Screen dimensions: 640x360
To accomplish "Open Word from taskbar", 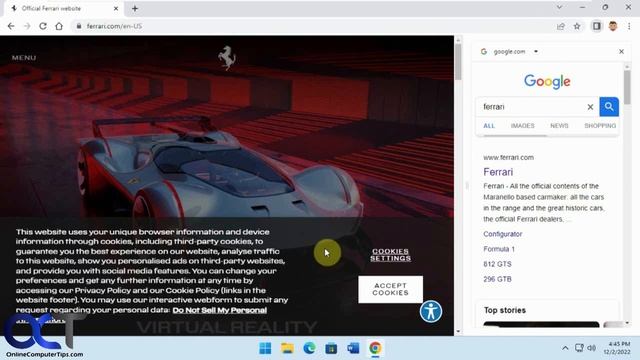I will 353,348.
